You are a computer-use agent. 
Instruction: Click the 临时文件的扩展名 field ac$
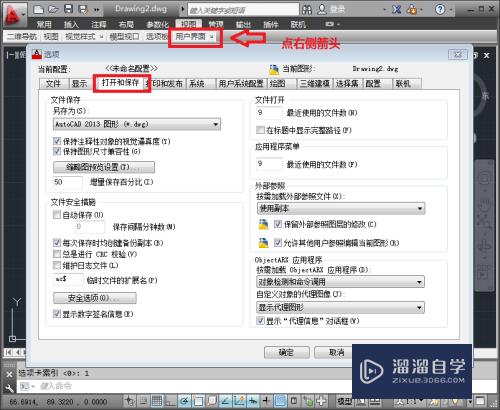pos(68,279)
